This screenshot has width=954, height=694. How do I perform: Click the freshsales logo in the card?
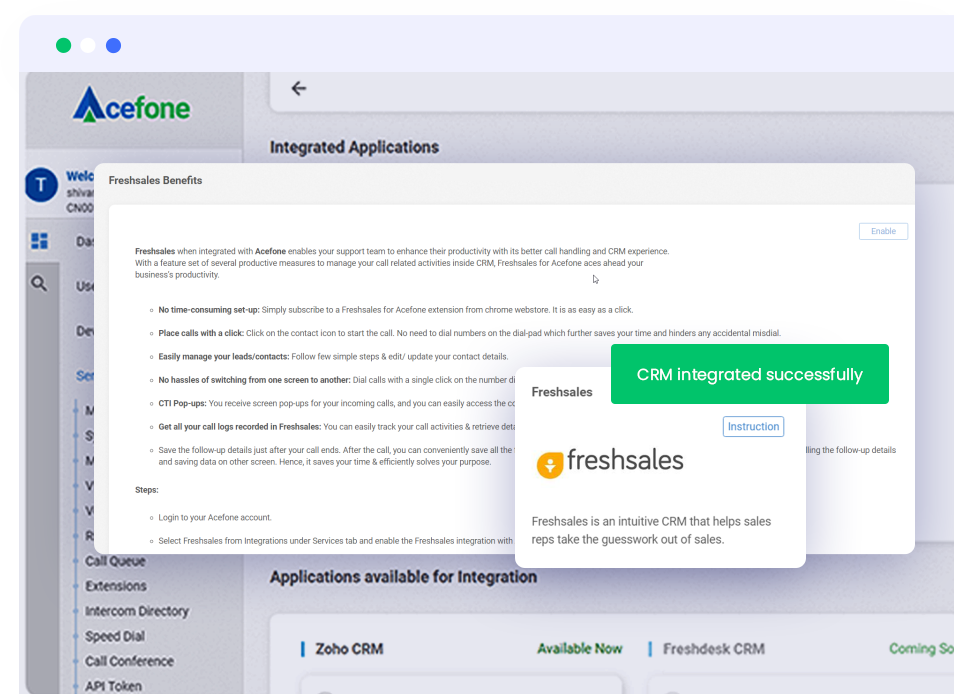coord(610,462)
